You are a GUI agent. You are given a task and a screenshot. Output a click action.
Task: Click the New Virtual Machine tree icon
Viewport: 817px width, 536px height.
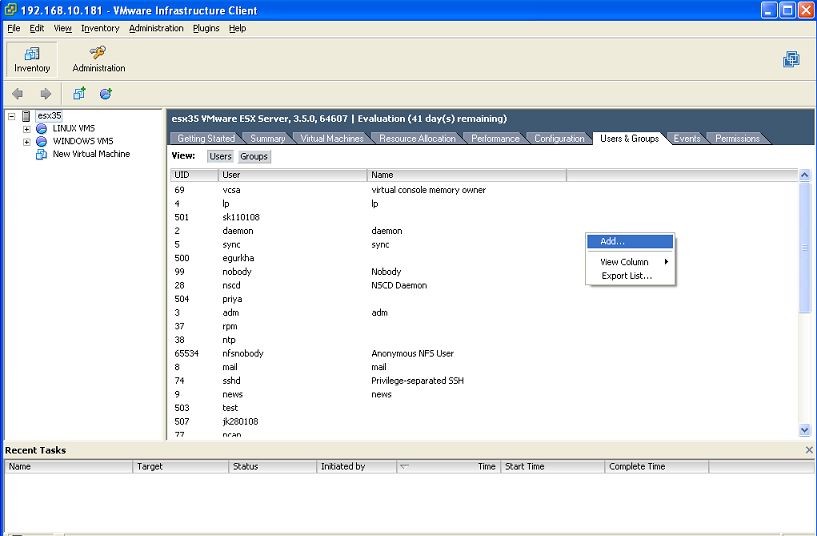pyautogui.click(x=41, y=154)
